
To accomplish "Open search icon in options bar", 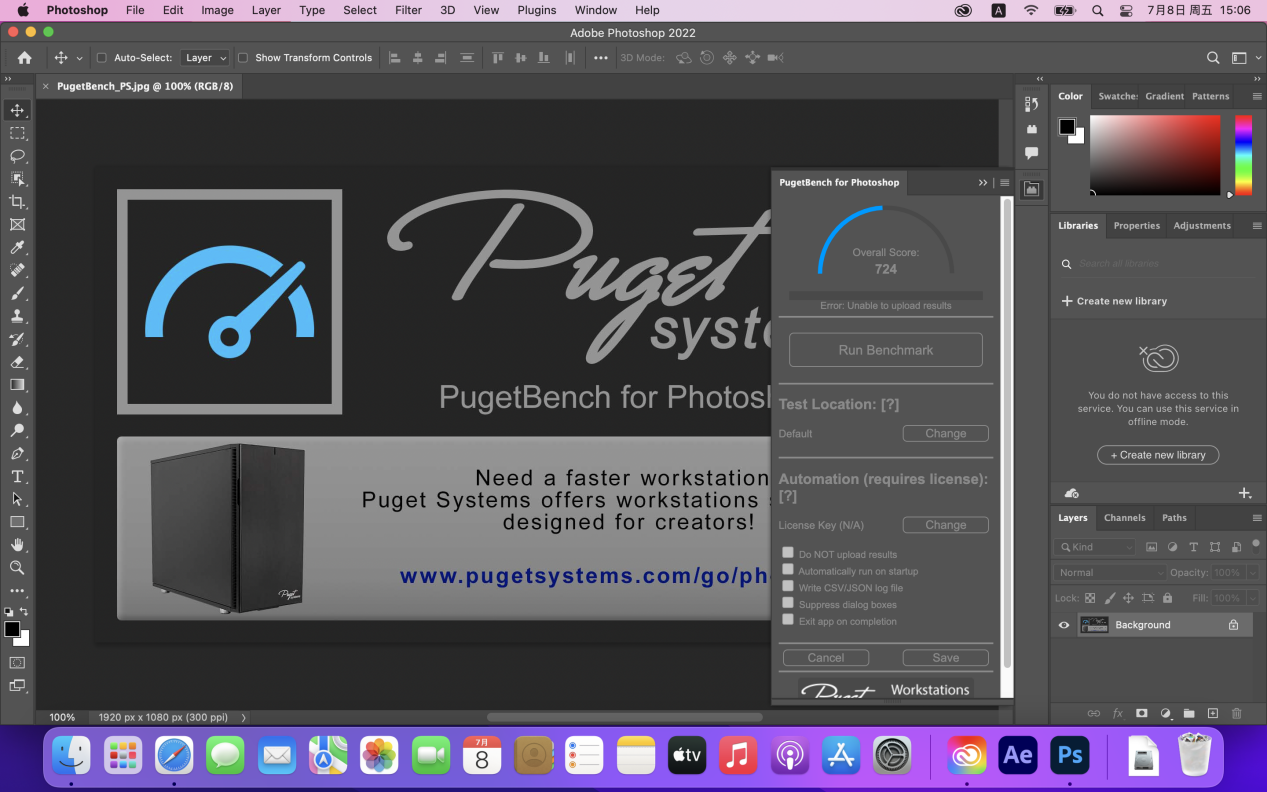I will [1213, 58].
